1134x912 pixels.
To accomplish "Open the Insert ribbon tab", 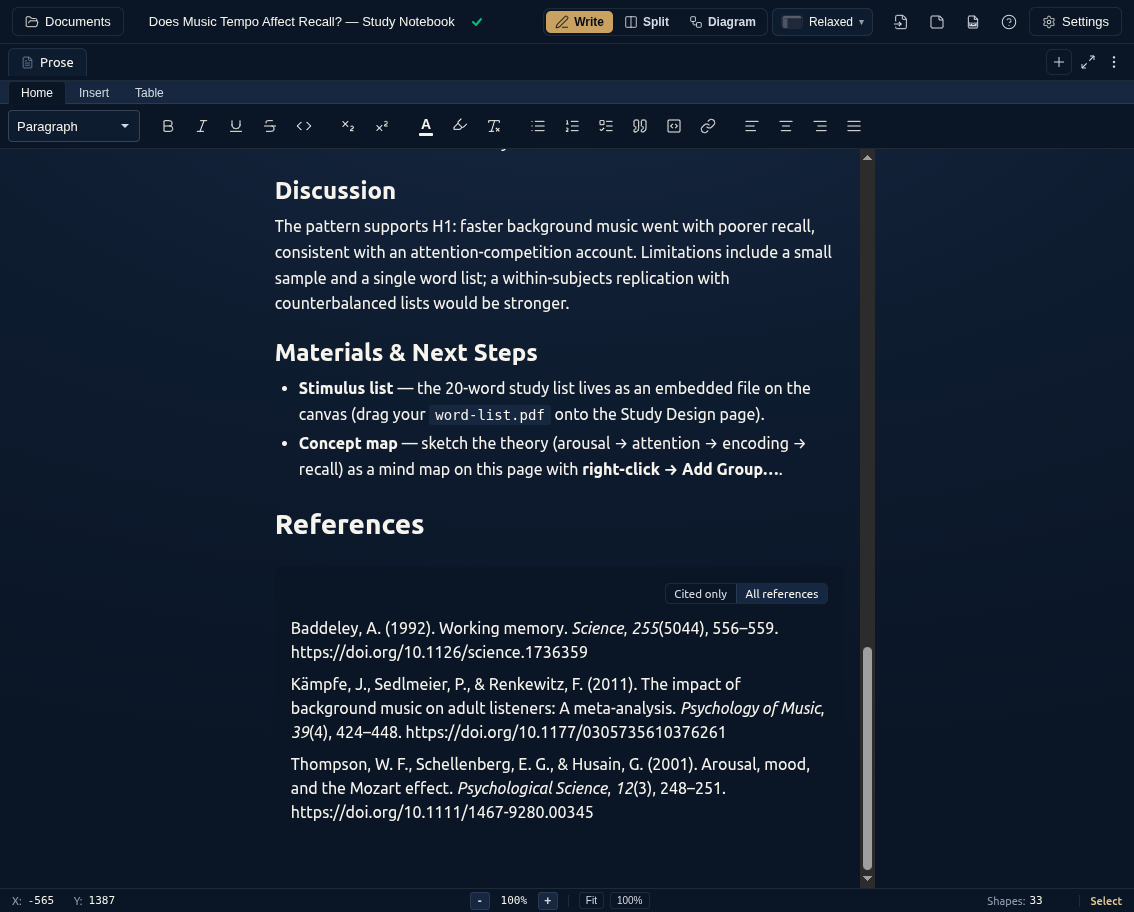I will click(x=94, y=93).
